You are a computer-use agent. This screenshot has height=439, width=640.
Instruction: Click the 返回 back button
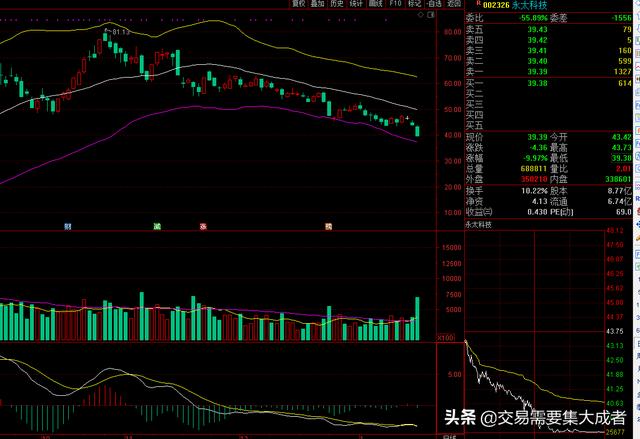[x=453, y=4]
